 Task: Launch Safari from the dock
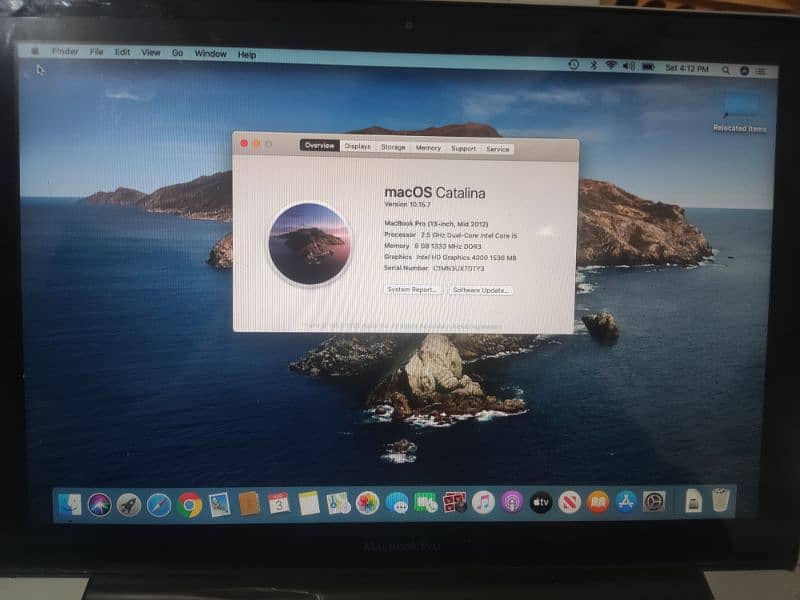(158, 504)
